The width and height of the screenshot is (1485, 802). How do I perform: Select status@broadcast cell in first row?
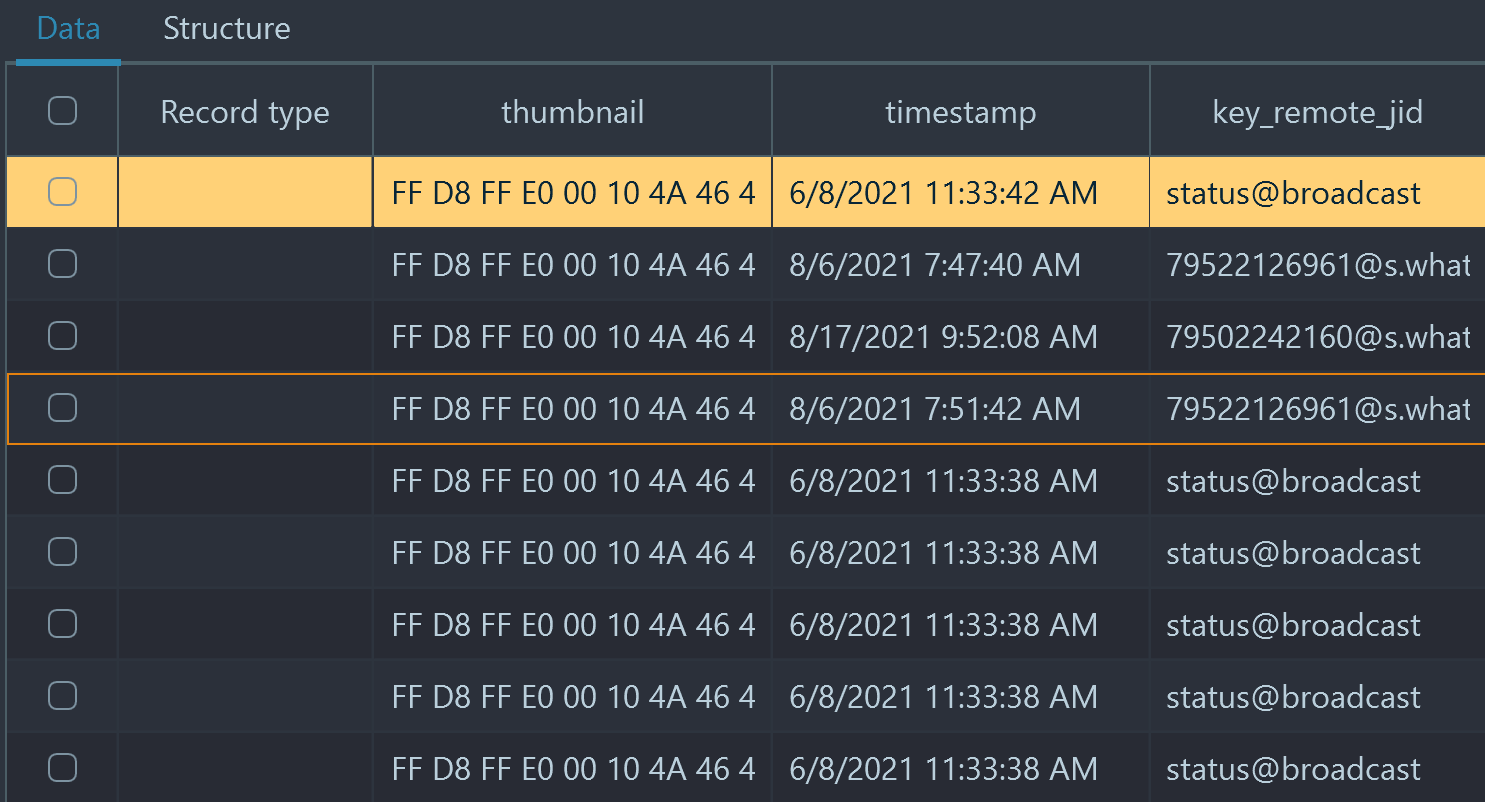point(1318,192)
